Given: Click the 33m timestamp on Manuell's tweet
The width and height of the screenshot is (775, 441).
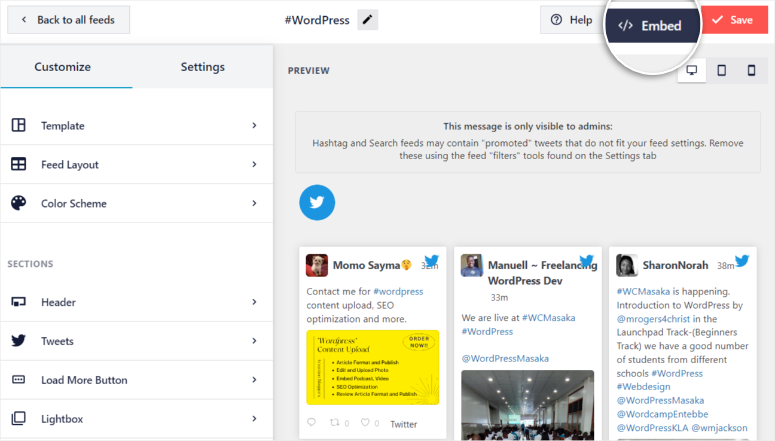Looking at the screenshot, I should click(x=499, y=298).
